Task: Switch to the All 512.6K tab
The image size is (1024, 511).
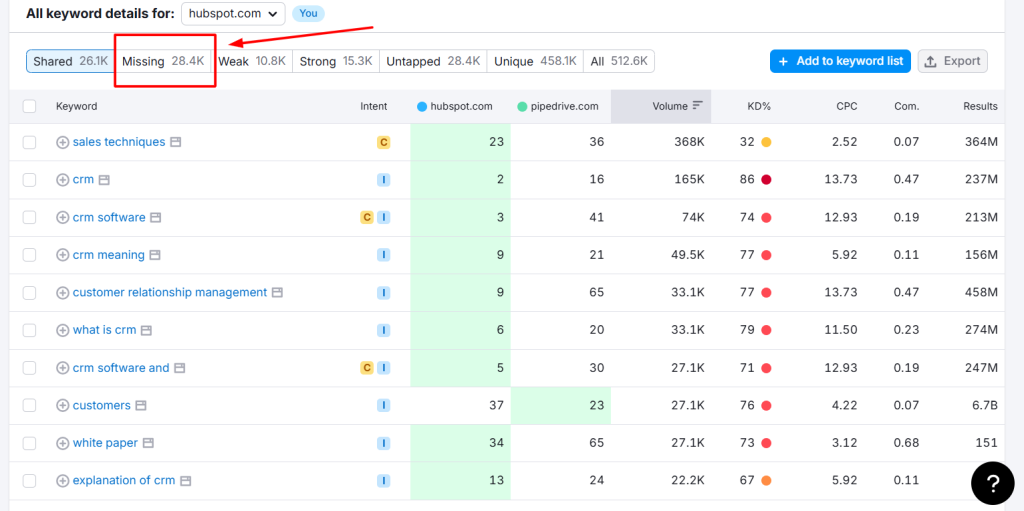Action: tap(619, 61)
